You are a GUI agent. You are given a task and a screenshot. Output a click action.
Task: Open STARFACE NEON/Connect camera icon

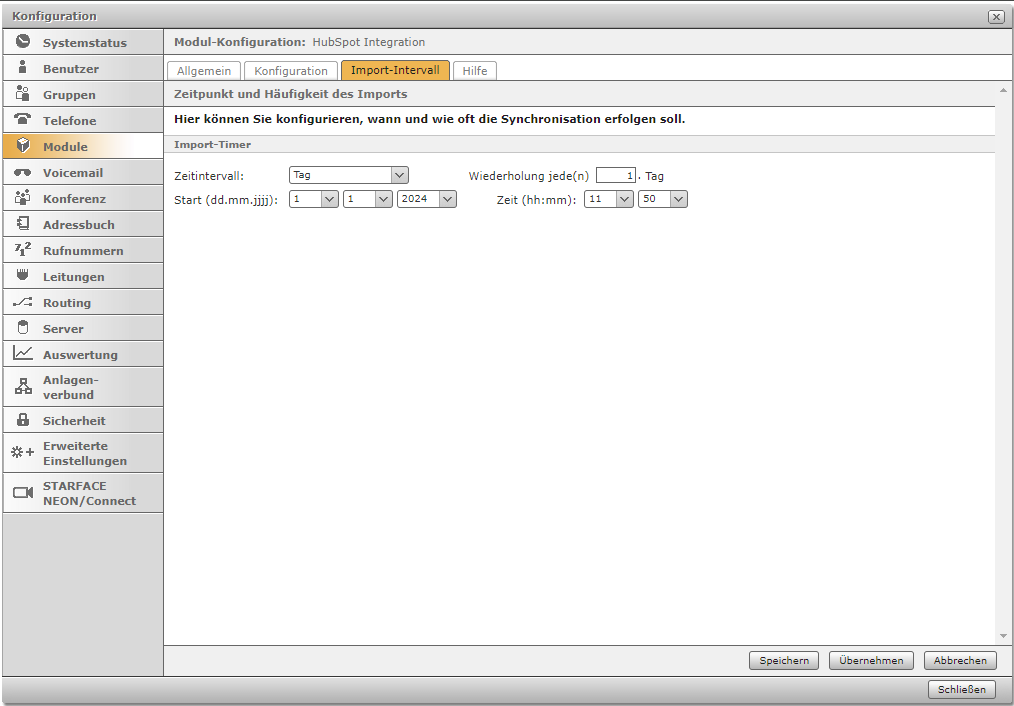(23, 493)
